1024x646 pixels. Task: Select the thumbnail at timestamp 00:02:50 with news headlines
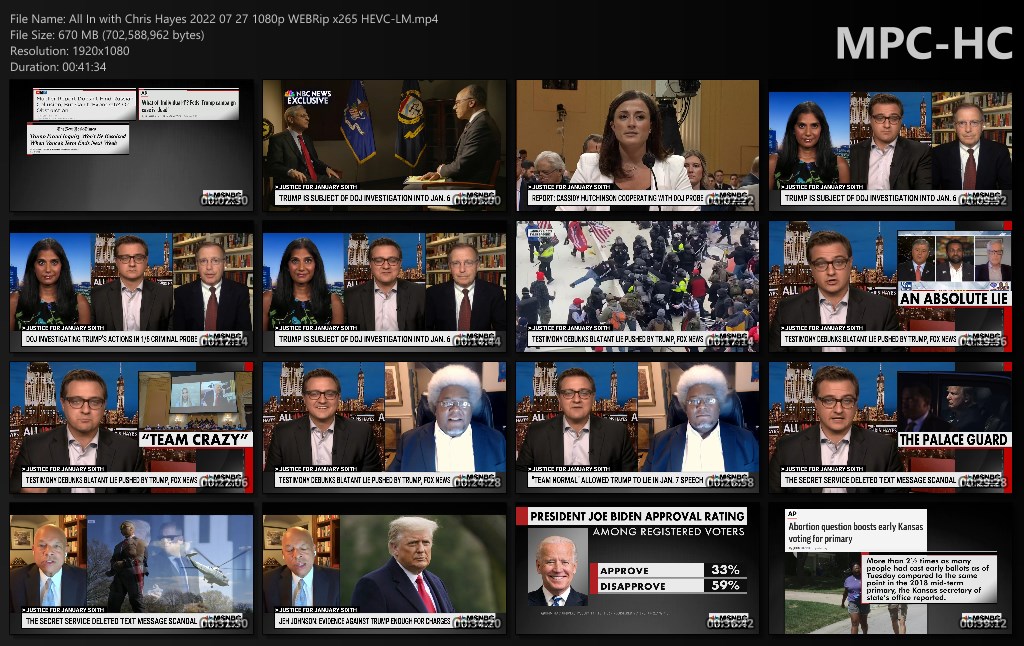131,145
